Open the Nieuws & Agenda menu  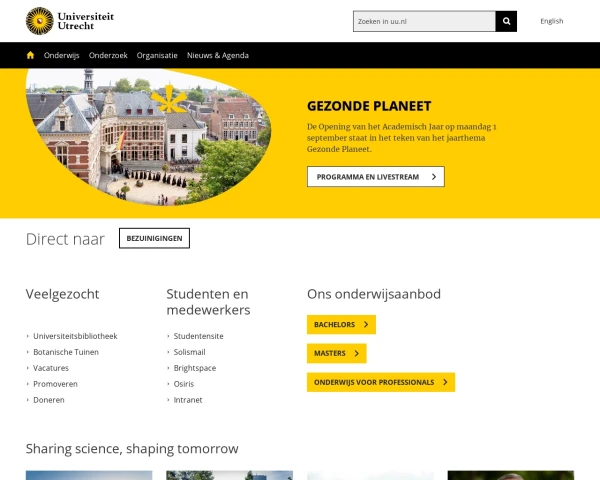[x=218, y=56]
